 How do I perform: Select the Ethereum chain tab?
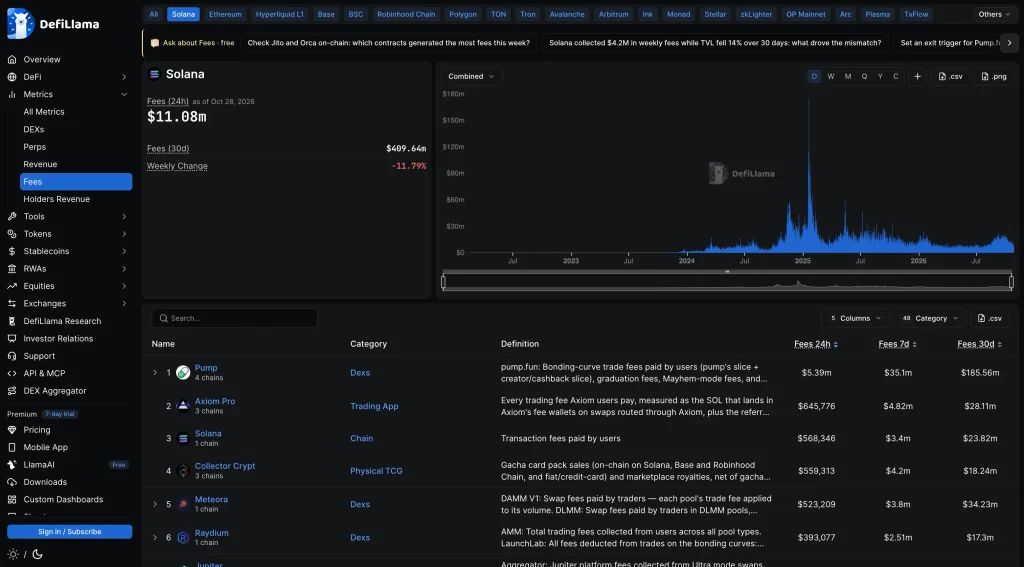(x=225, y=14)
